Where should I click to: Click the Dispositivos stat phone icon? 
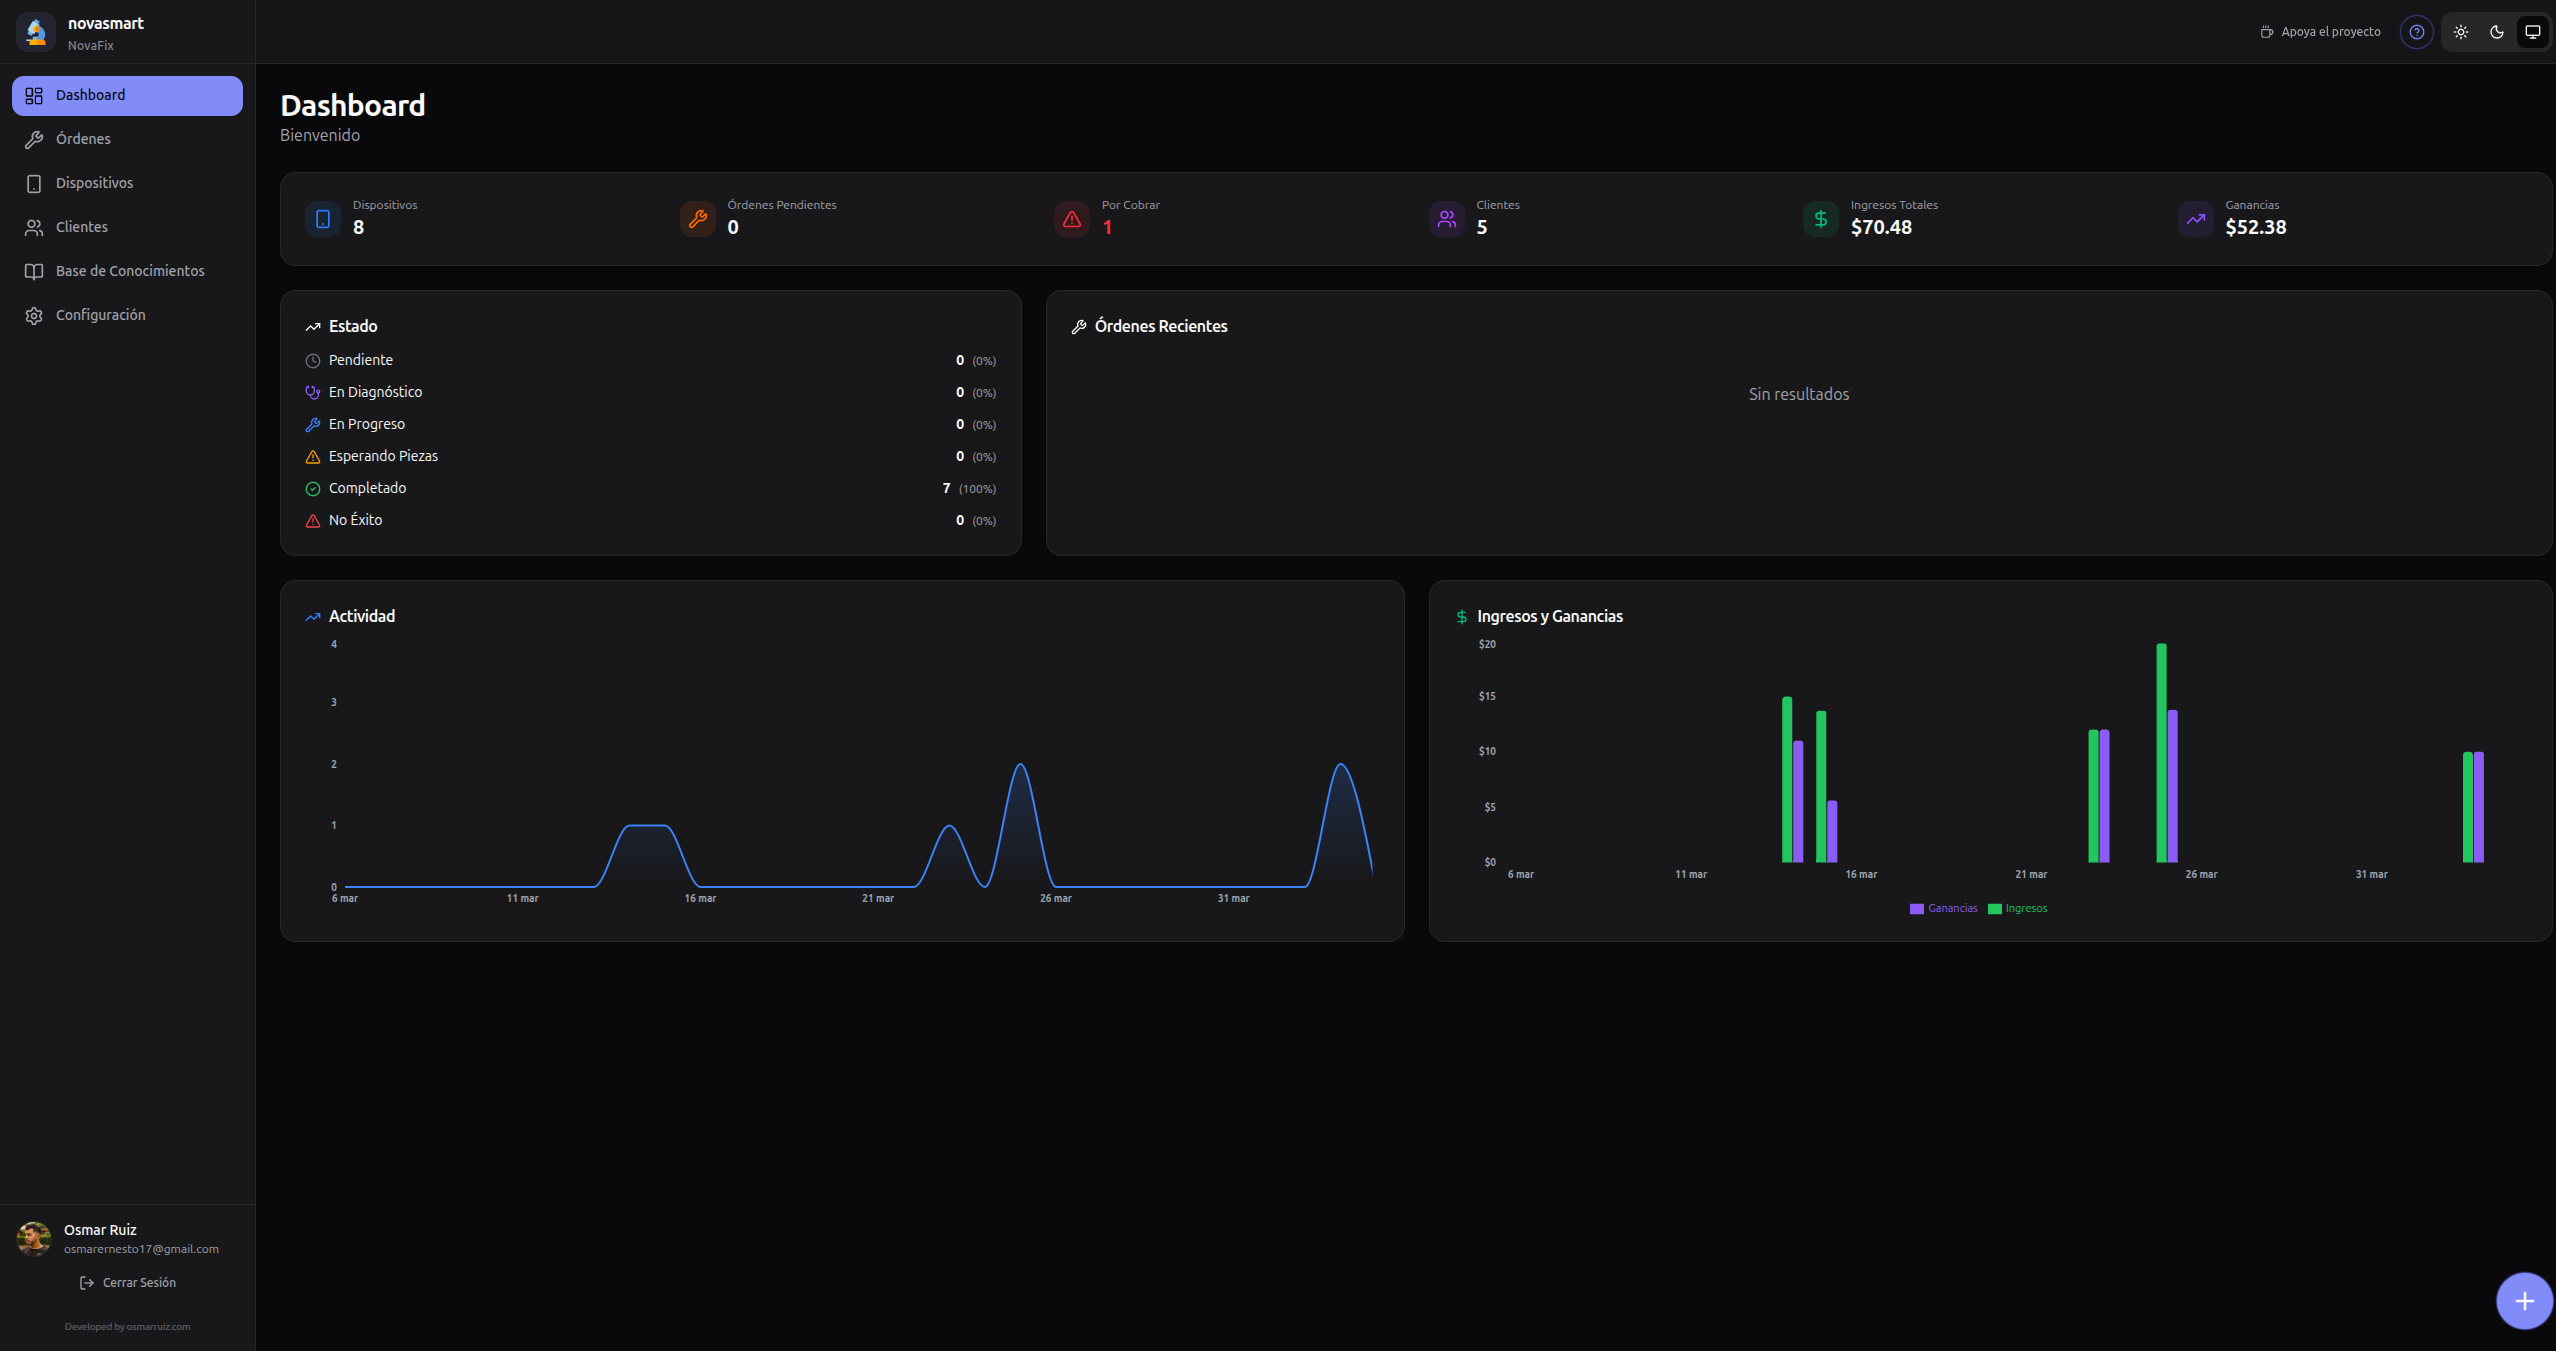click(x=323, y=219)
